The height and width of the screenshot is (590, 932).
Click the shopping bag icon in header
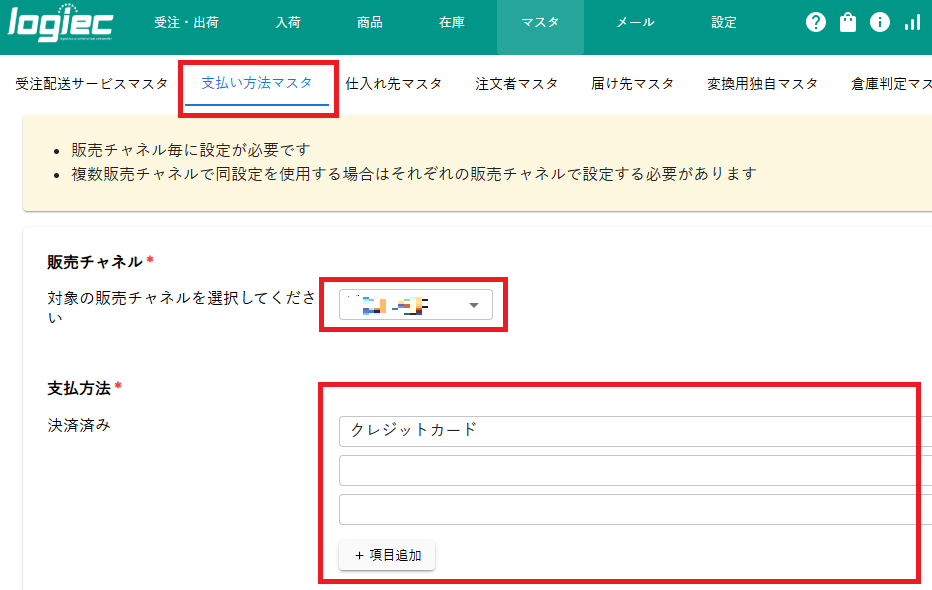(847, 21)
